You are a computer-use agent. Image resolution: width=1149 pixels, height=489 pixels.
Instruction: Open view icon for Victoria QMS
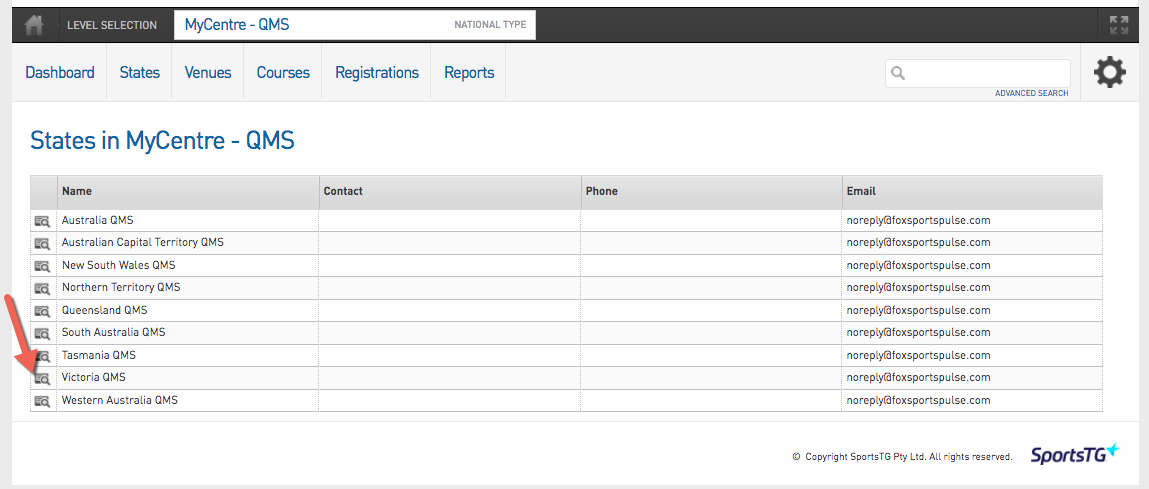[x=43, y=378]
